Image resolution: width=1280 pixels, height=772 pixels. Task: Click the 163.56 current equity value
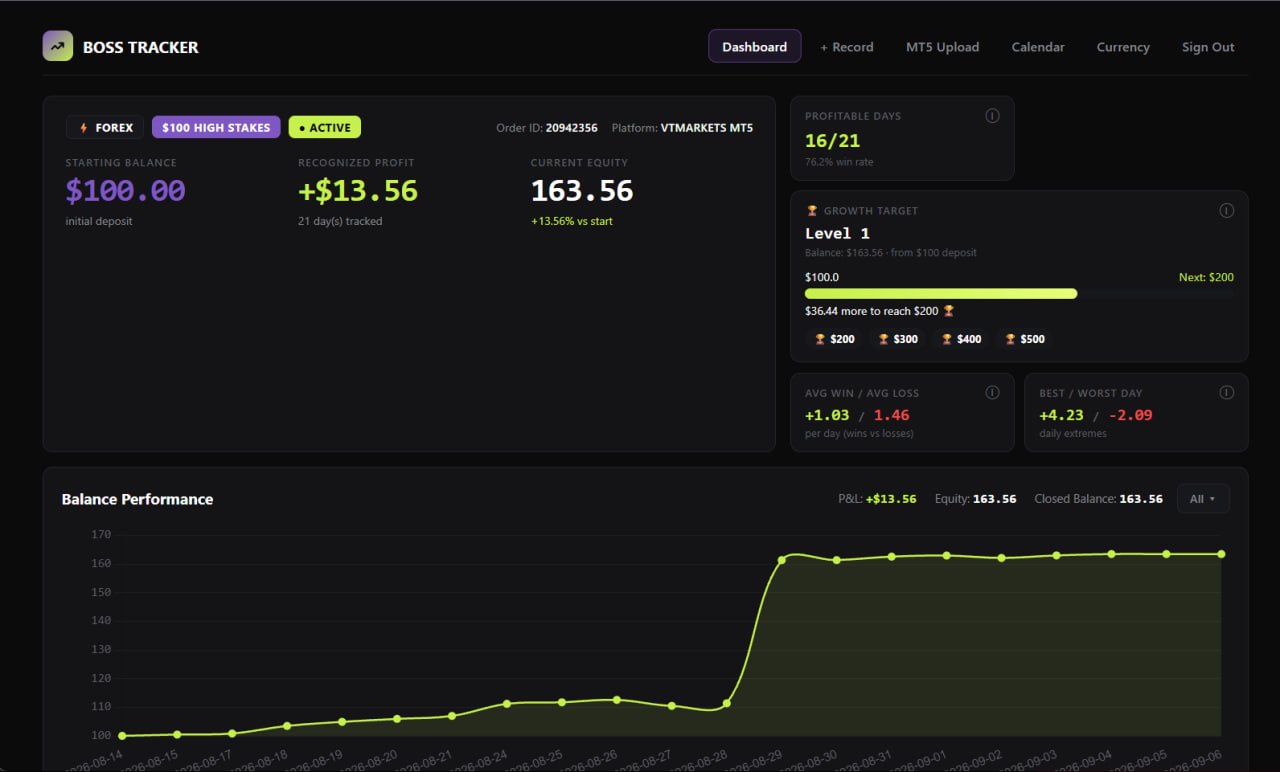pyautogui.click(x=582, y=191)
